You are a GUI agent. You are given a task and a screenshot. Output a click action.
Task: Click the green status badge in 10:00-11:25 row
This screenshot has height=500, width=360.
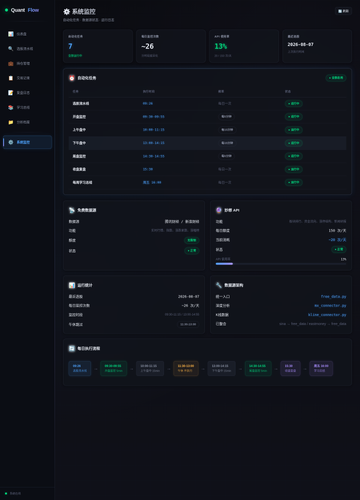(x=294, y=130)
